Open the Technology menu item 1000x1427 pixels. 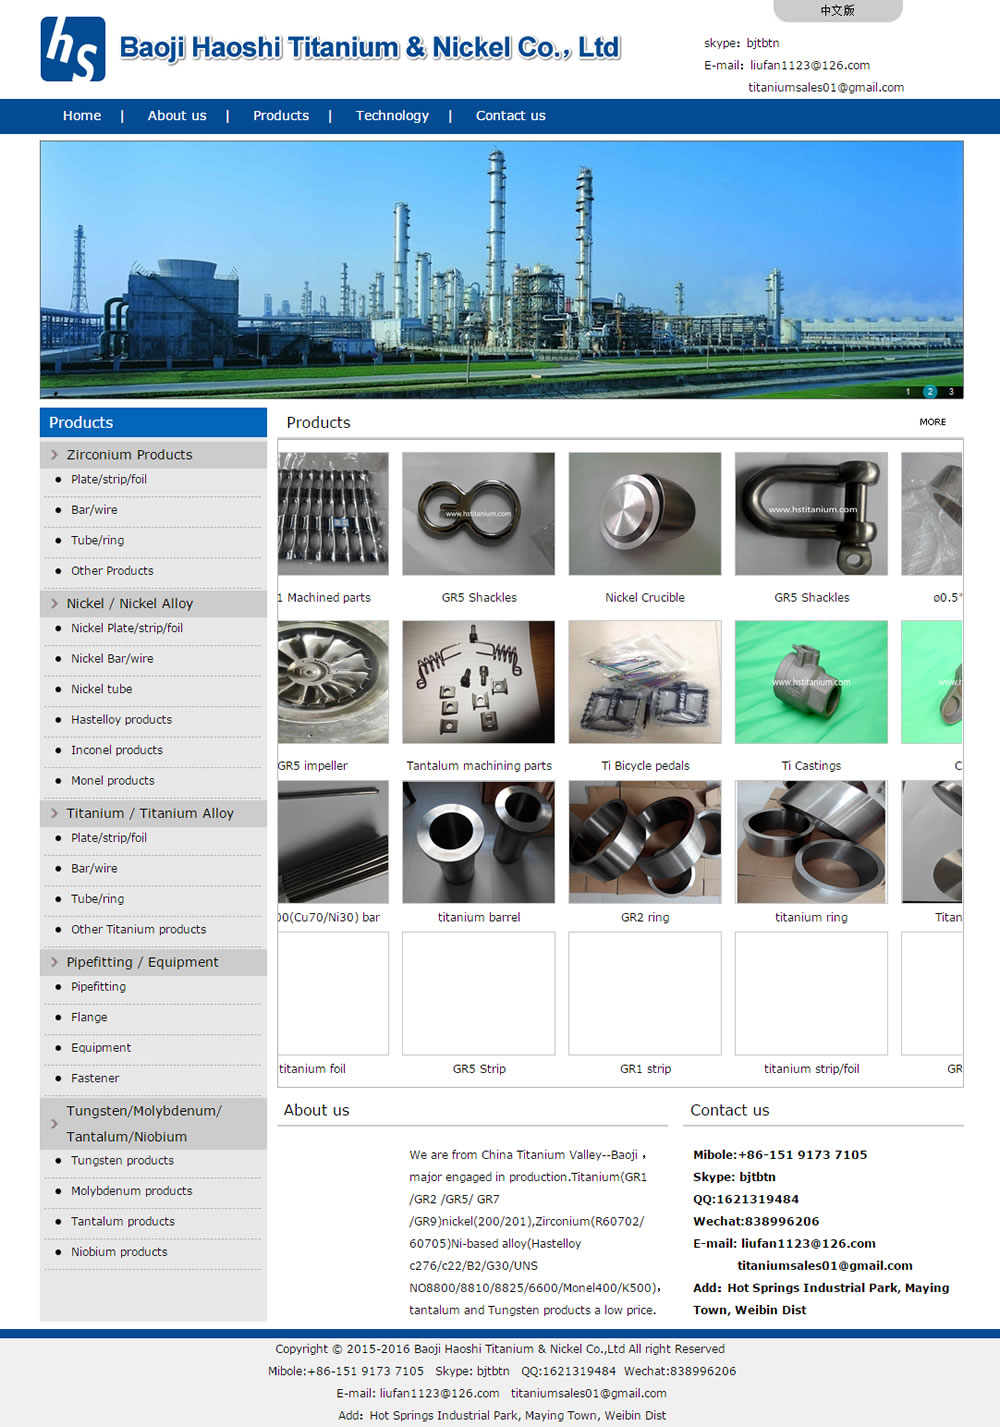point(392,116)
